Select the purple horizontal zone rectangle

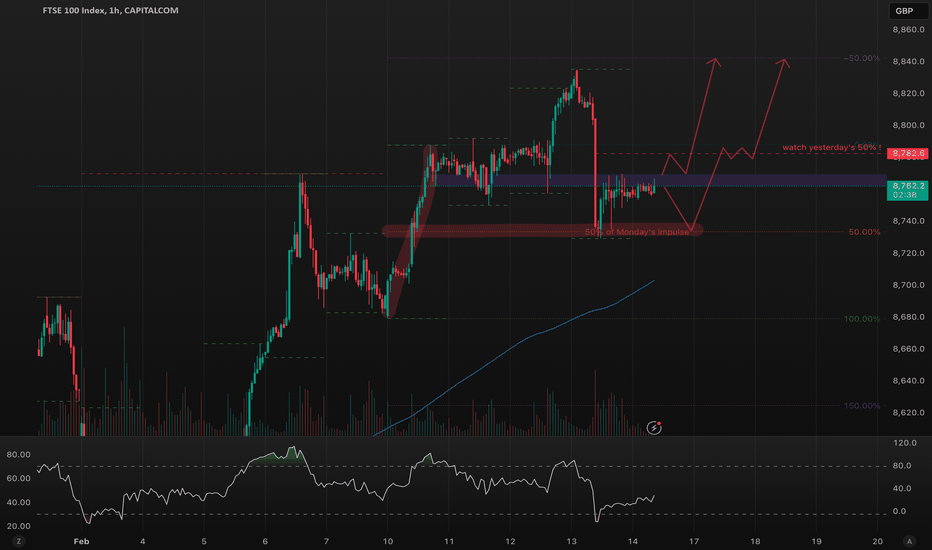pos(660,180)
